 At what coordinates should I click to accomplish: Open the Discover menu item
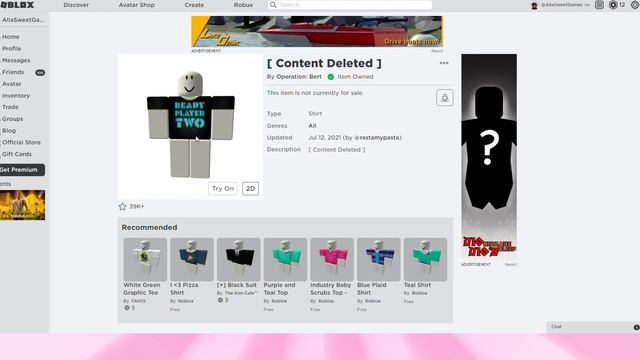click(76, 5)
